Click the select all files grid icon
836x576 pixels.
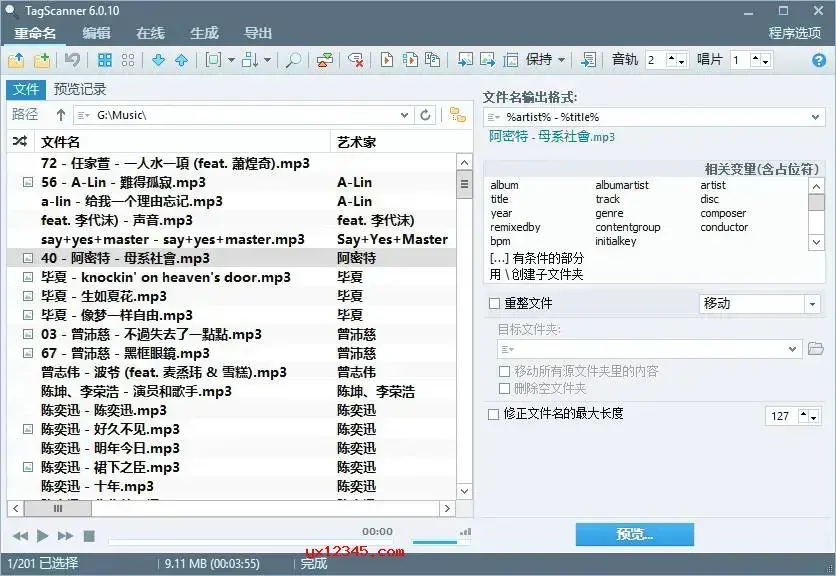[105, 60]
